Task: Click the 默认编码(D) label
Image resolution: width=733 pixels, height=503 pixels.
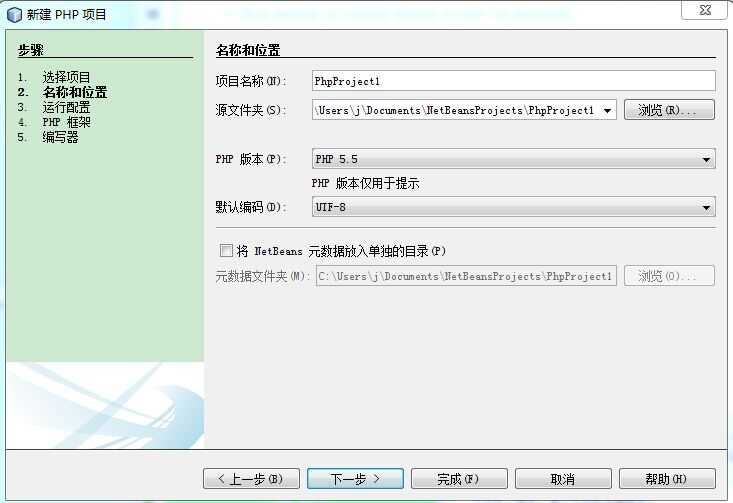Action: [251, 207]
